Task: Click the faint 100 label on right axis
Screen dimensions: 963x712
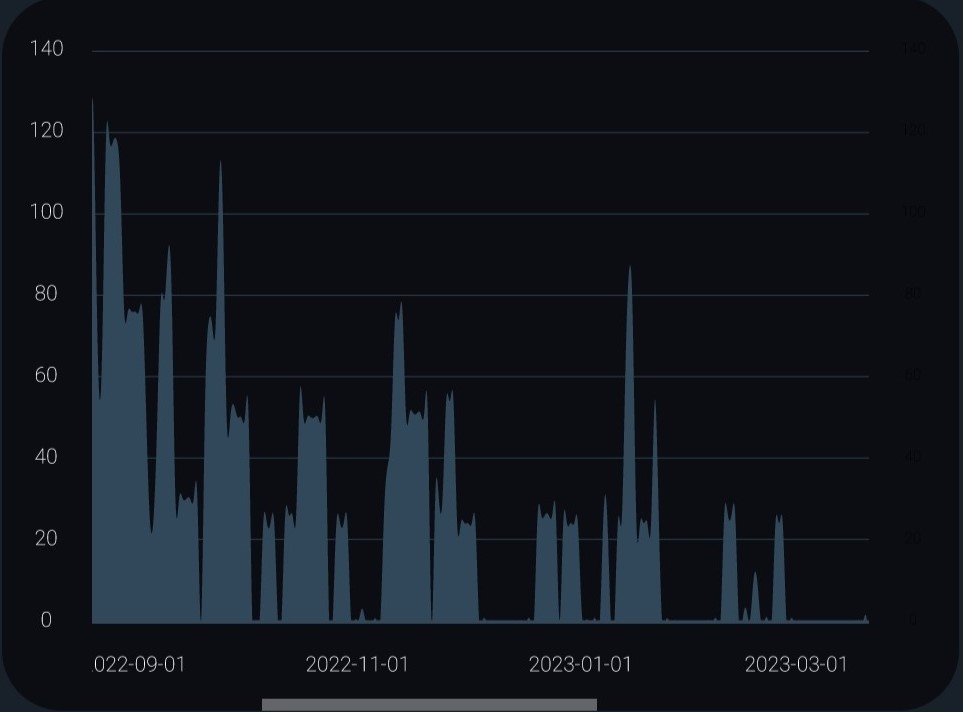Action: pyautogui.click(x=913, y=212)
